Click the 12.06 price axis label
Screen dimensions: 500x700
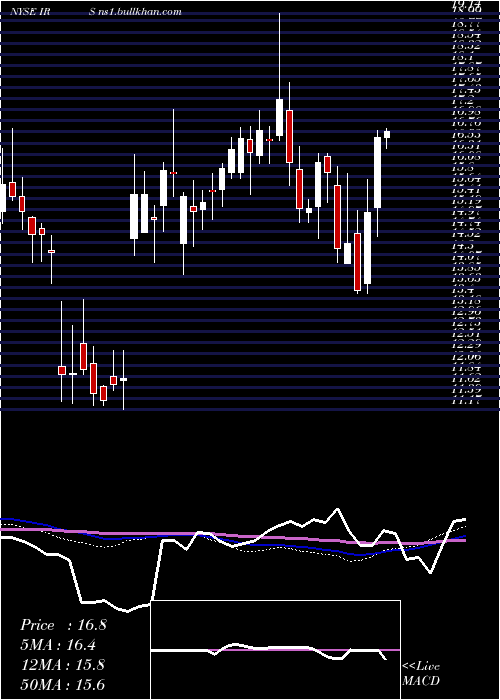coord(467,357)
